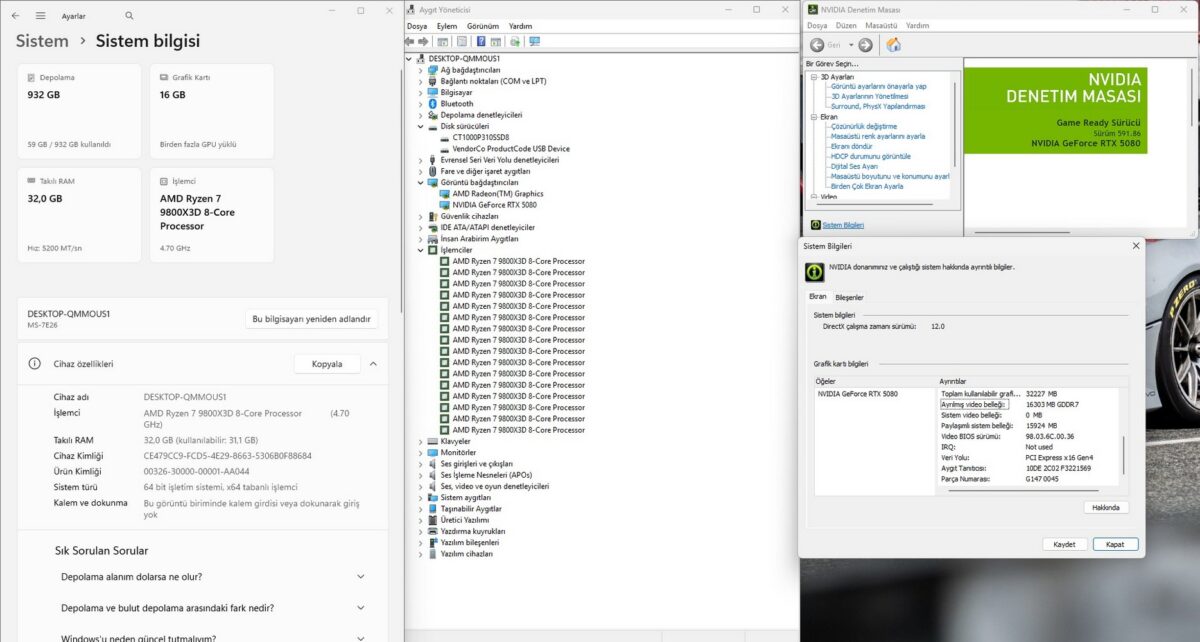Click the forward arrow in Device Manager toolbar
Viewport: 1200px width, 642px height.
423,42
